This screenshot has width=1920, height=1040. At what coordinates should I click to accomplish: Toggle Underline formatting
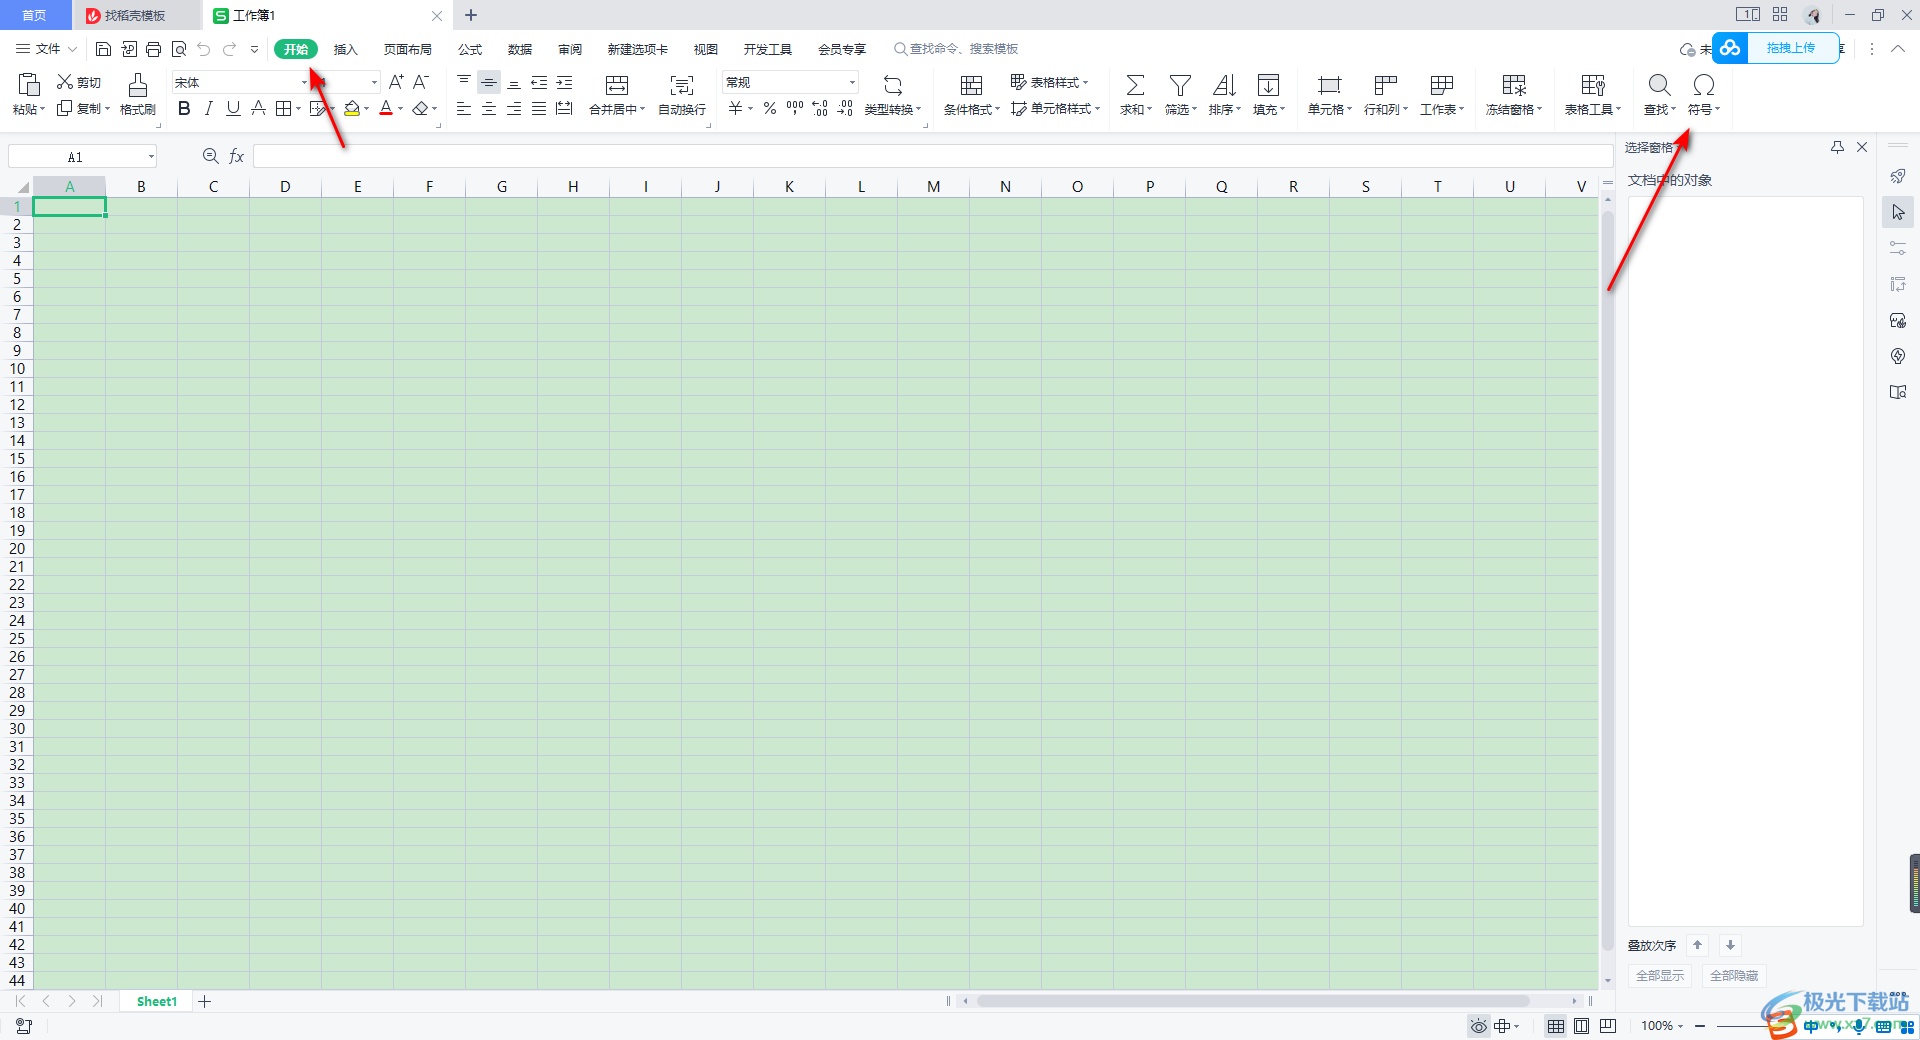coord(233,108)
